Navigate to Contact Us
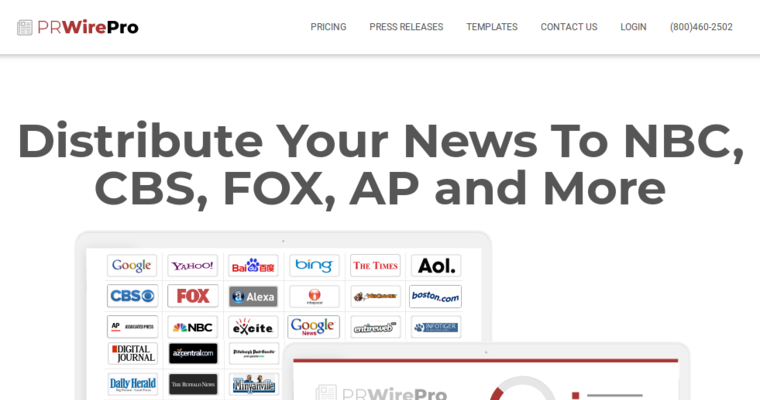Viewport: 760px width, 400px height. point(569,27)
